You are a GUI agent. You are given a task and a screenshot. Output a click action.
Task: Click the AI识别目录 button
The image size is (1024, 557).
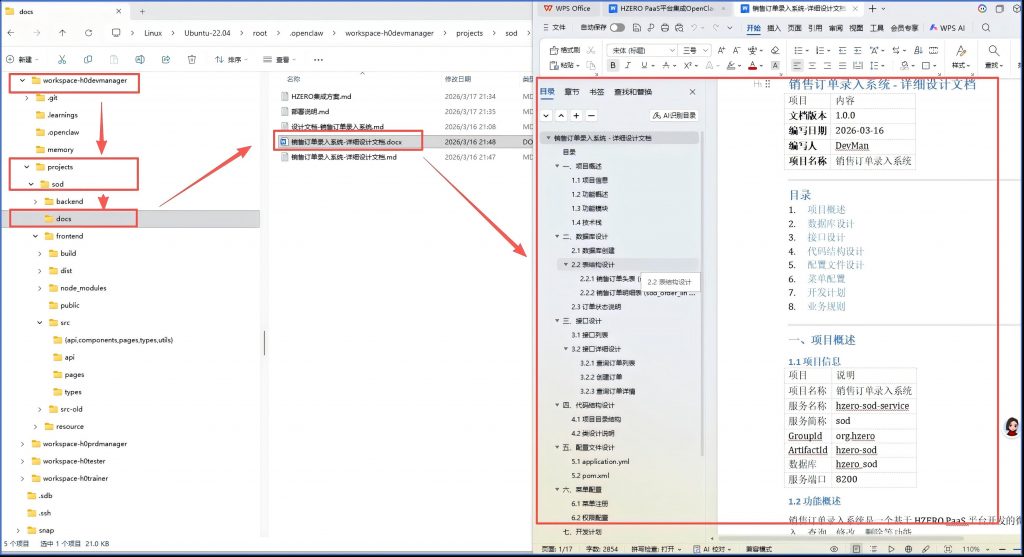coord(674,116)
